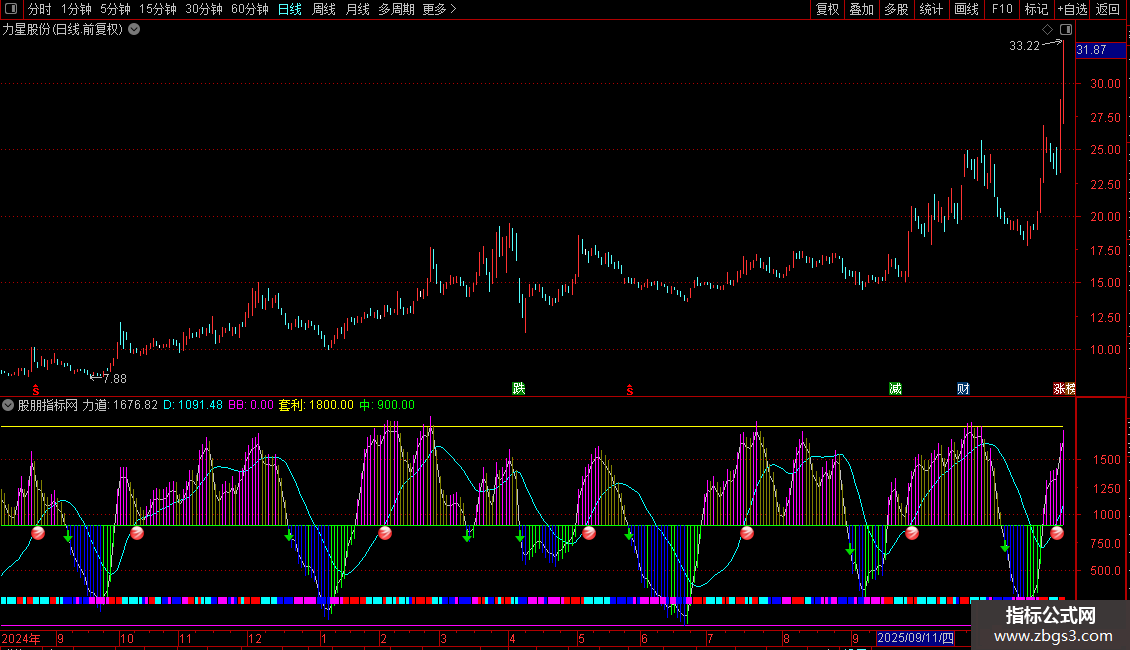Click the first red $ marker at left
This screenshot has width=1130, height=650.
(36, 389)
